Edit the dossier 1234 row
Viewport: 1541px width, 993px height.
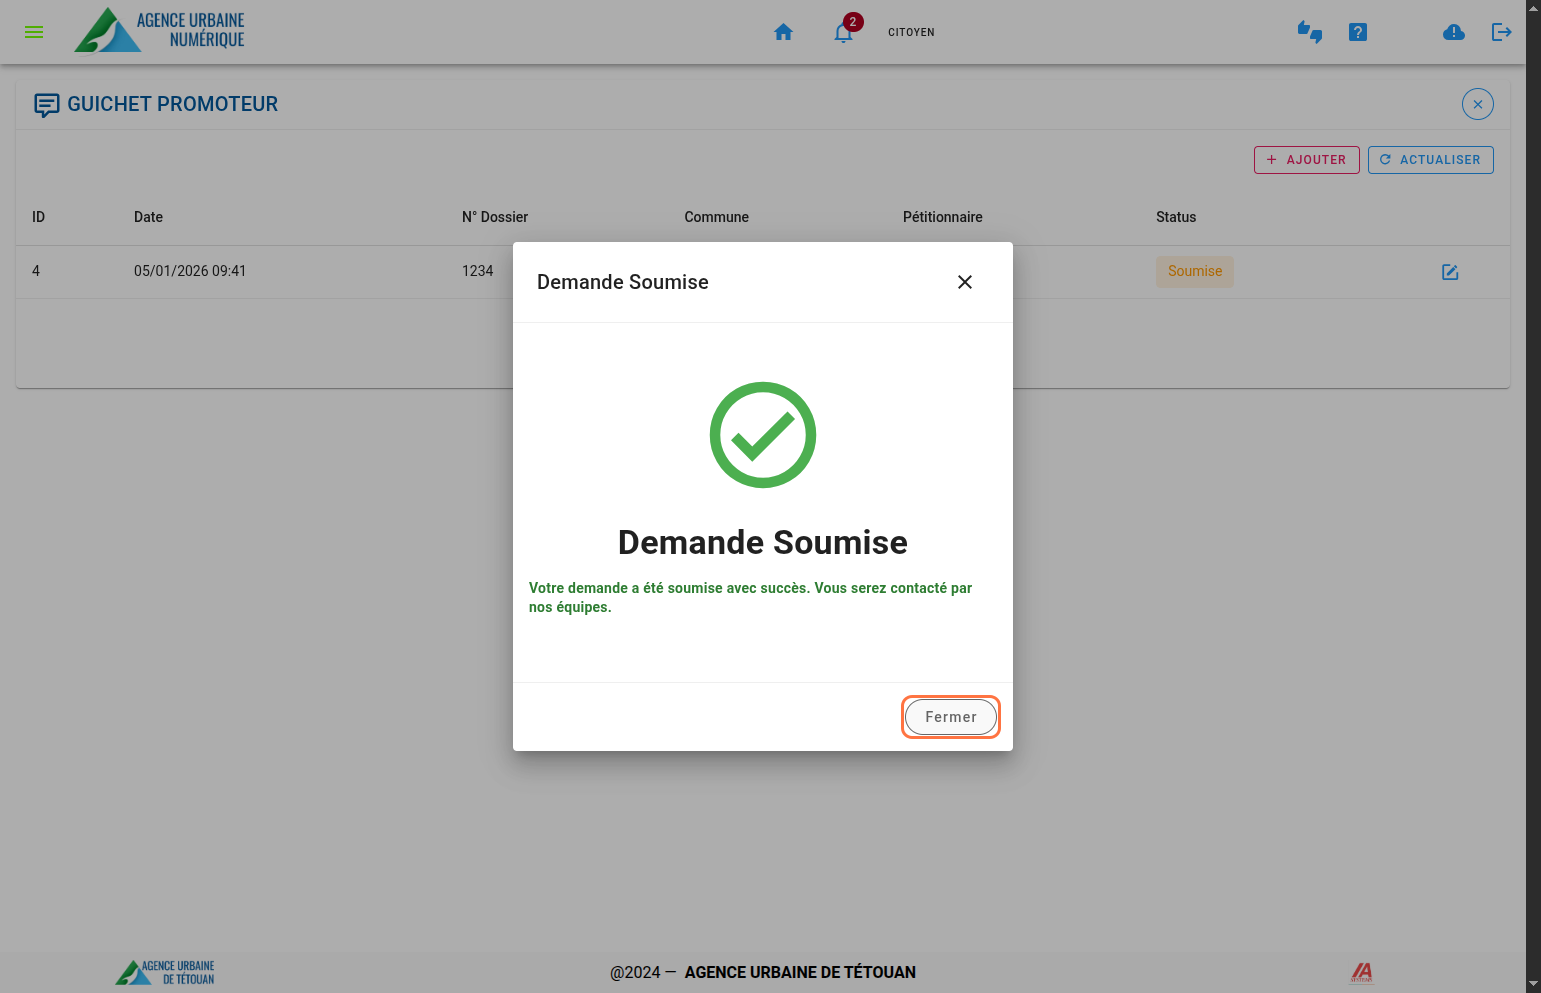[1449, 272]
